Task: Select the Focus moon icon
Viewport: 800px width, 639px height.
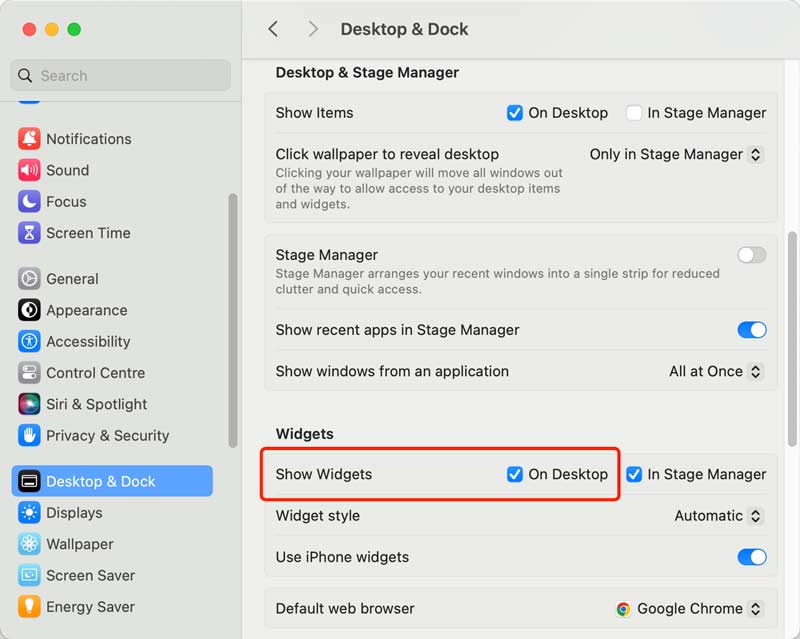Action: tap(29, 202)
